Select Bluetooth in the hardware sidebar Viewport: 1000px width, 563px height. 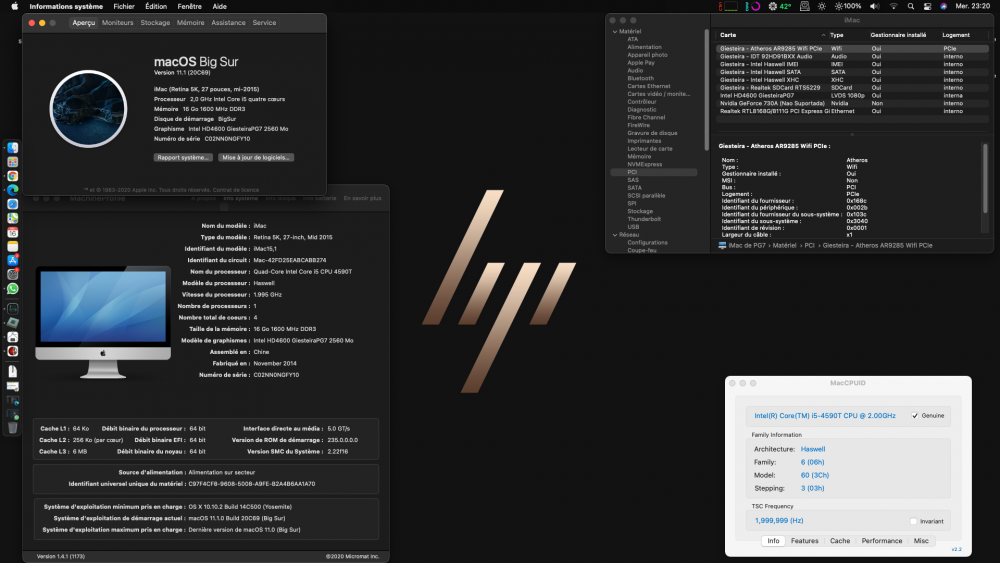pos(640,78)
